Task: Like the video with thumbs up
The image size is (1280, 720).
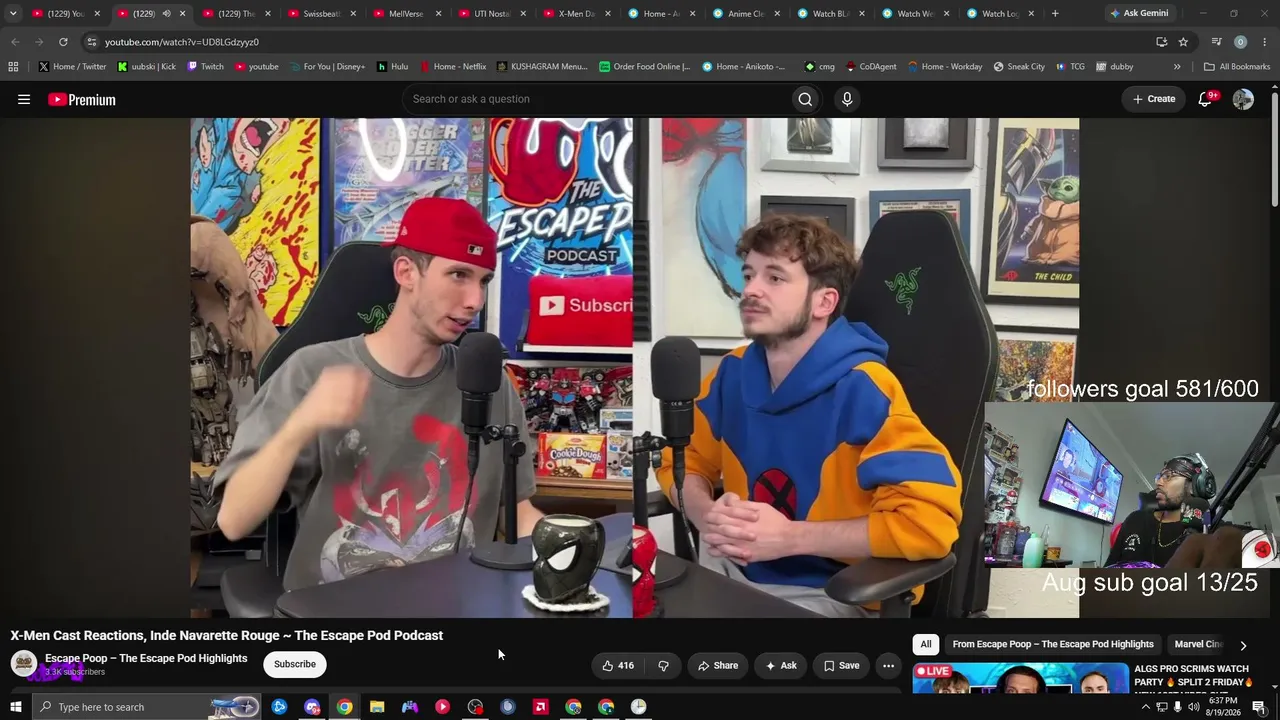Action: click(x=618, y=665)
